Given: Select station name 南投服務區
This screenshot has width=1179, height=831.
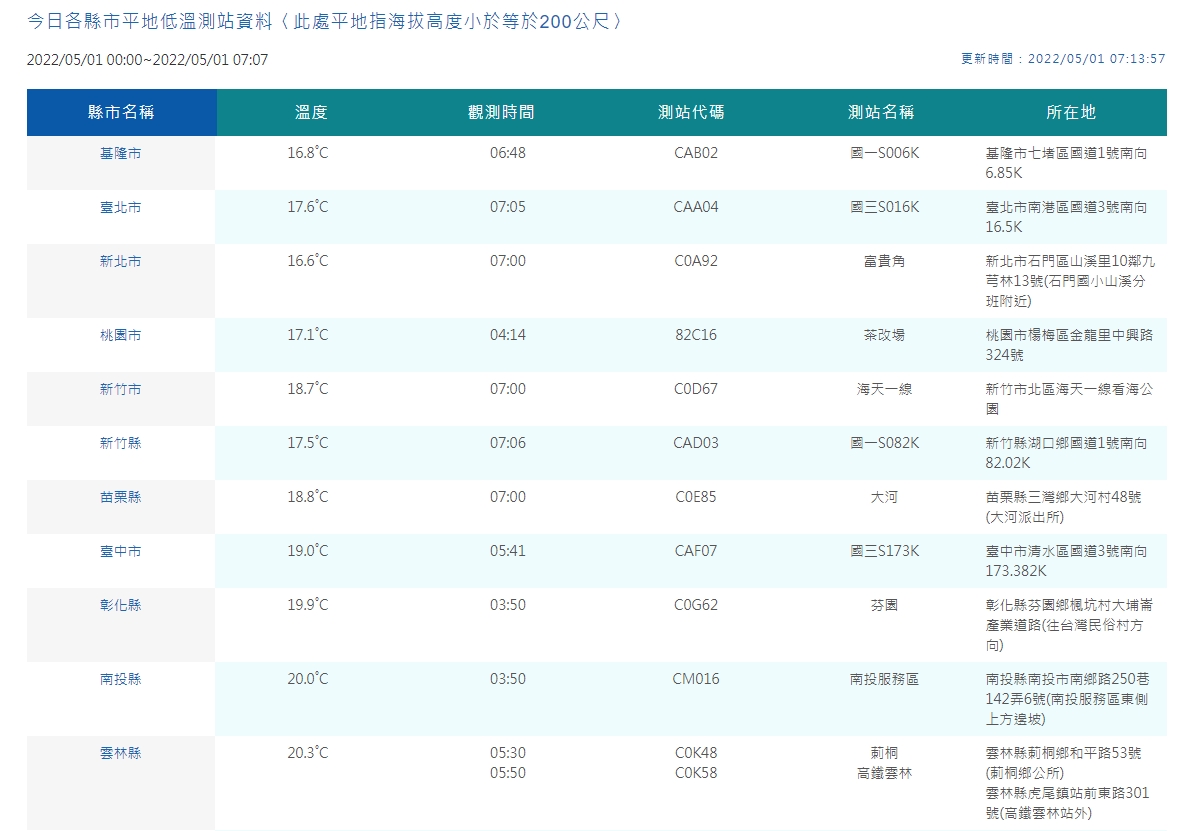Looking at the screenshot, I should (884, 680).
